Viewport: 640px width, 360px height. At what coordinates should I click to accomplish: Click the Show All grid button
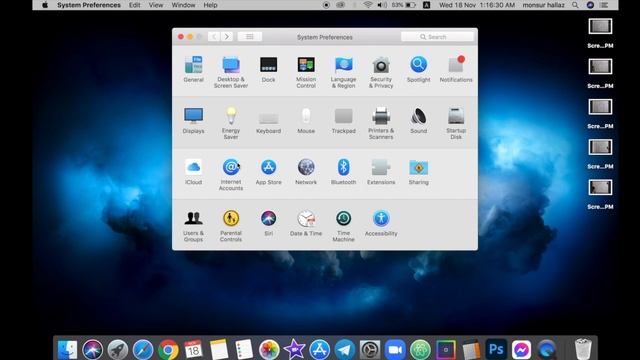[249, 37]
